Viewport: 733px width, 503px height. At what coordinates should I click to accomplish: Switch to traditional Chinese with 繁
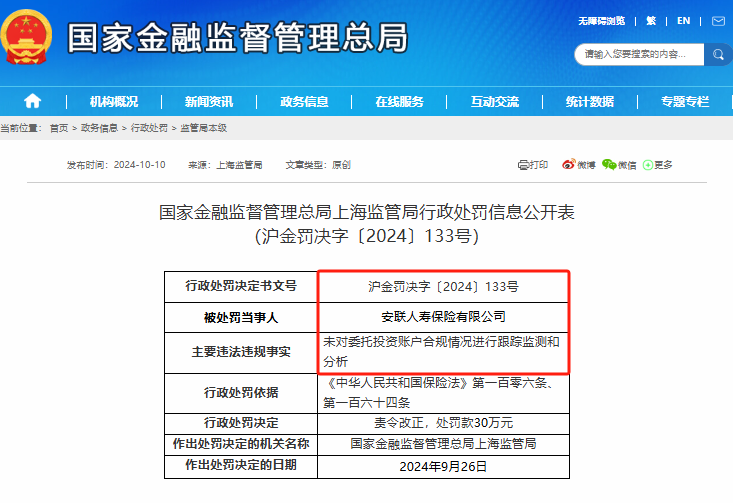(651, 20)
